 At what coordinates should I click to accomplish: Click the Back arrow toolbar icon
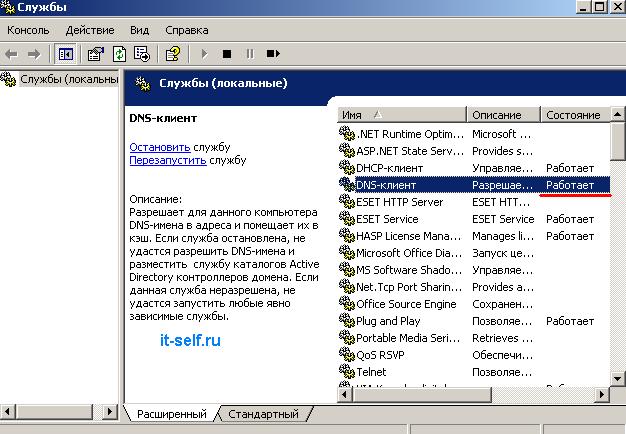tap(11, 54)
